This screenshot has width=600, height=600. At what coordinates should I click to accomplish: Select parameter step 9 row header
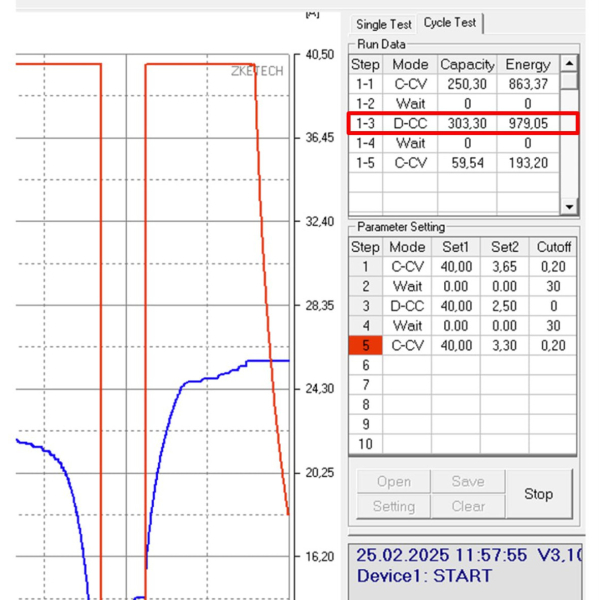[x=365, y=424]
